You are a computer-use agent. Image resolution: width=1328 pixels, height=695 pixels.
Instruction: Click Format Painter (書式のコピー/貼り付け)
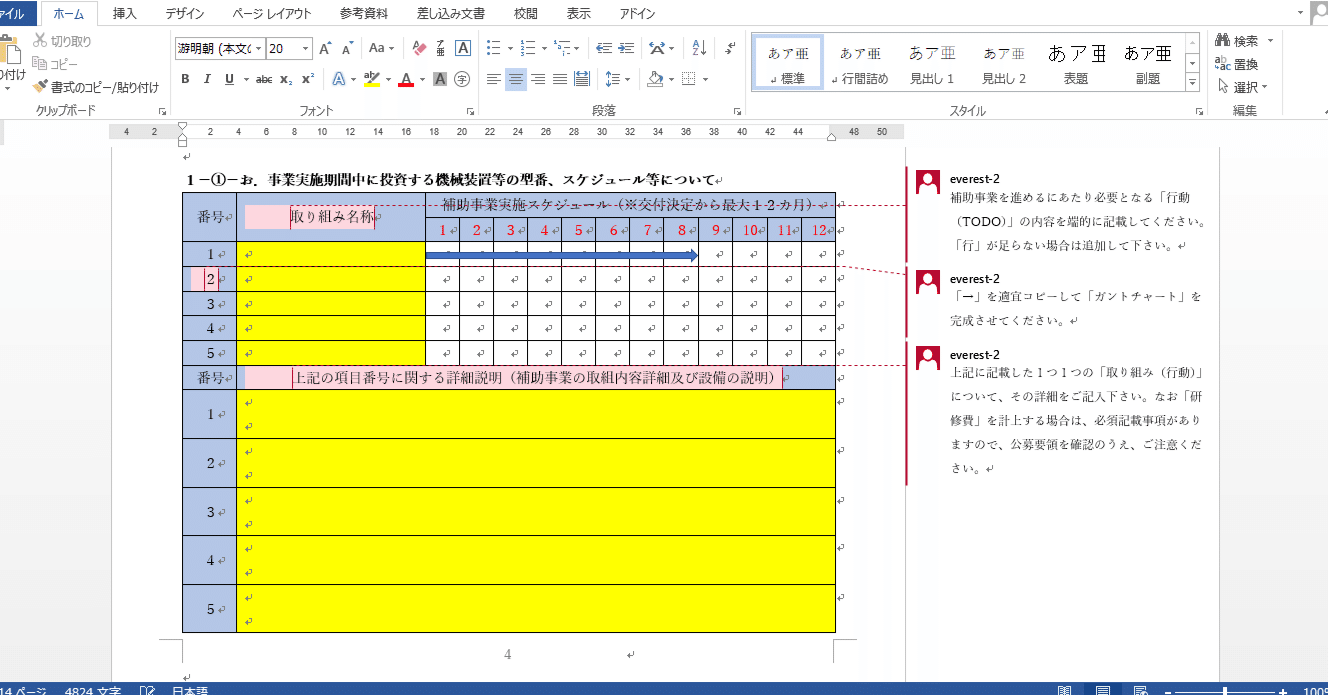pyautogui.click(x=96, y=87)
